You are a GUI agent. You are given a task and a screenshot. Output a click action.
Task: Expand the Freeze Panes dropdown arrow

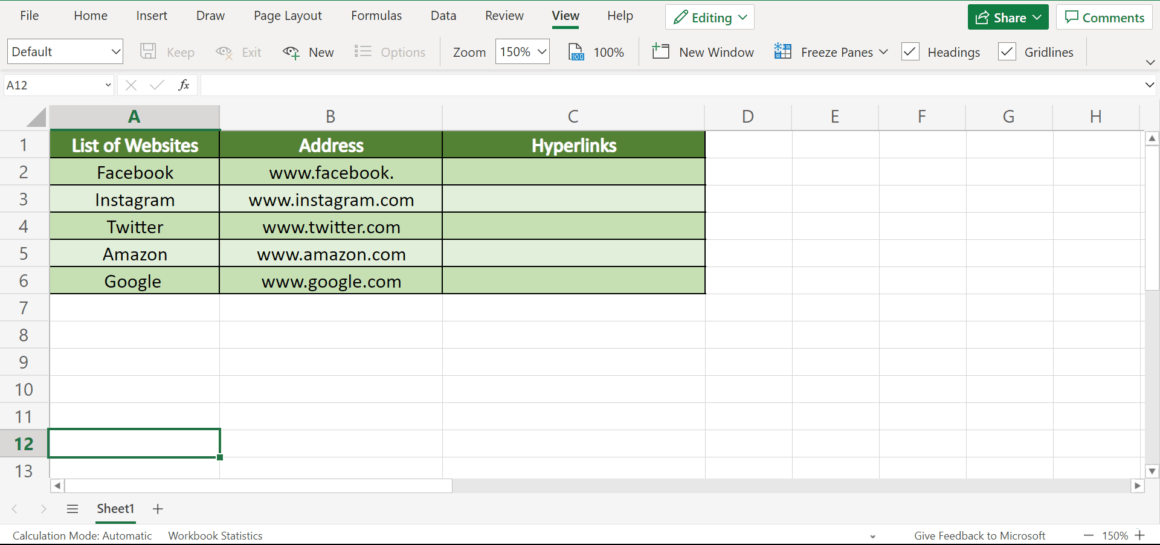(883, 53)
